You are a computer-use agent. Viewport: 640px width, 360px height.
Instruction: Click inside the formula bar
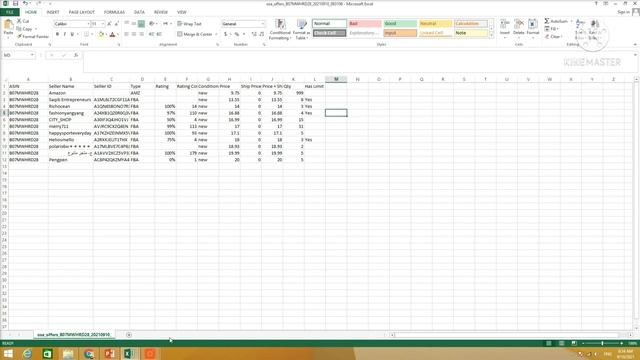coord(359,62)
